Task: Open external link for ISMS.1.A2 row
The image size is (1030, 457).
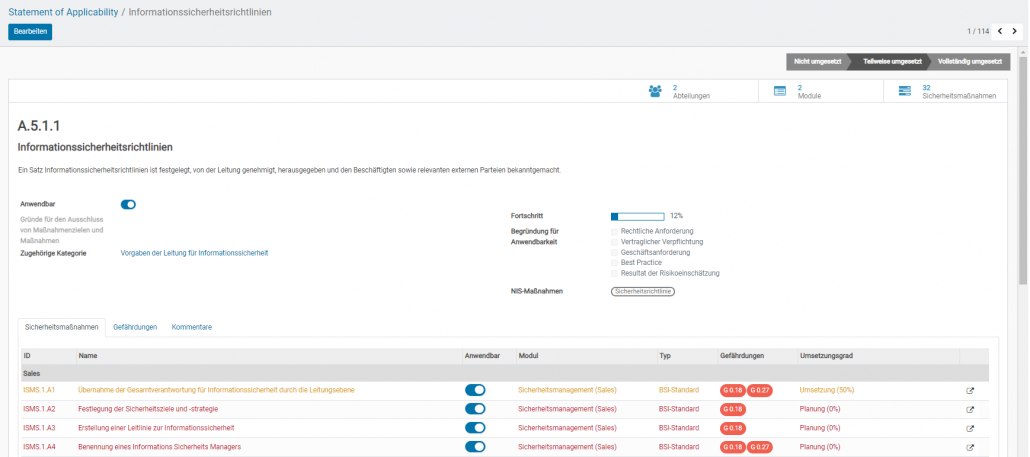Action: tap(969, 409)
